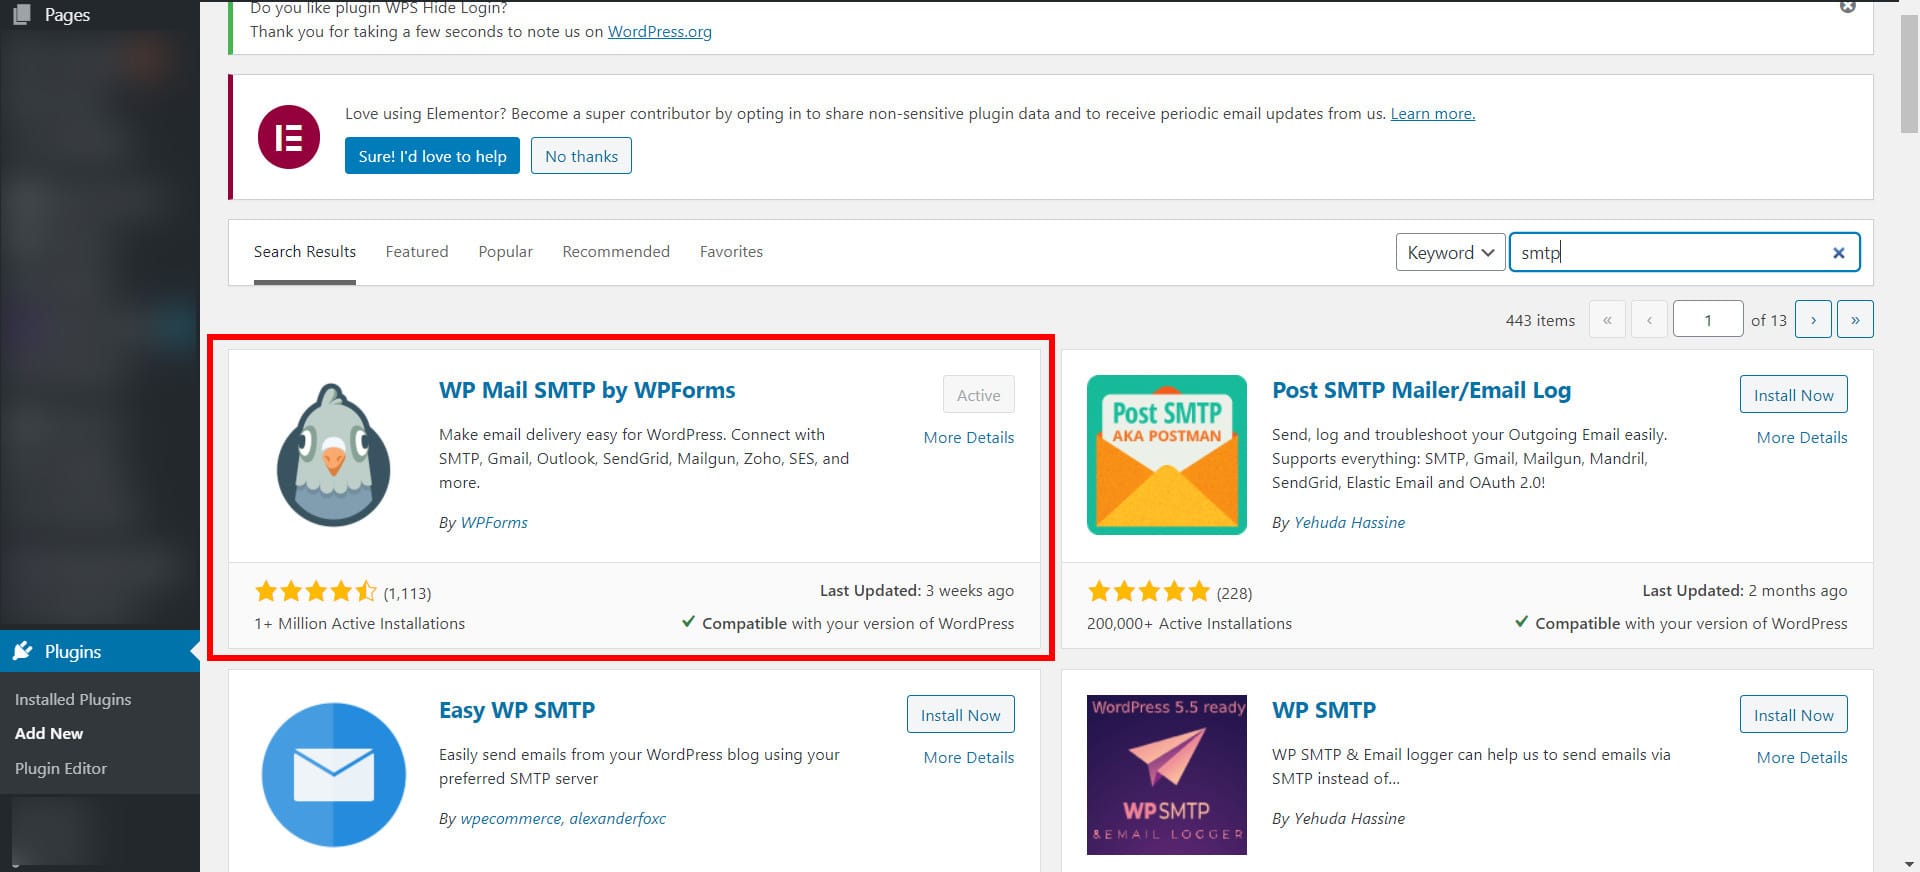Viewport: 1920px width, 872px height.
Task: Switch to the Recommended tab
Action: pos(616,252)
